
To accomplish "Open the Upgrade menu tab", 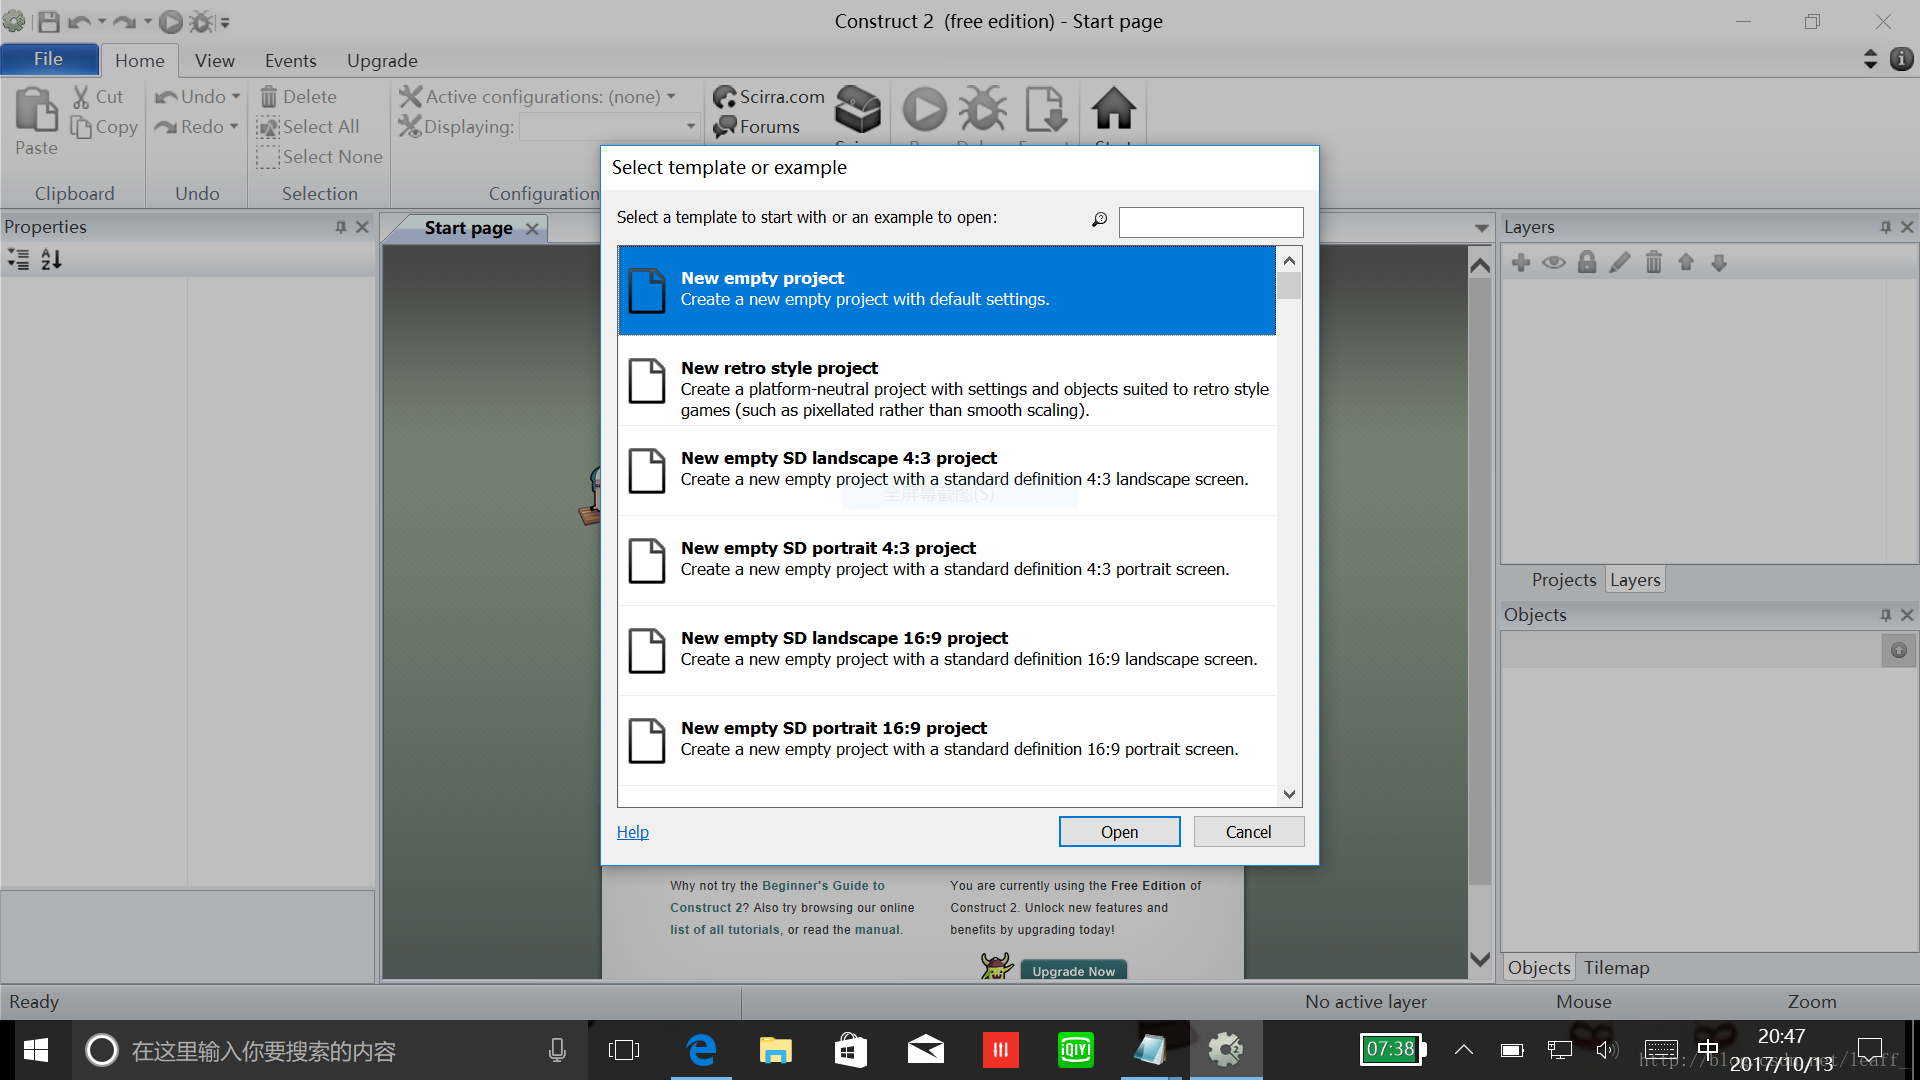I will coord(384,61).
